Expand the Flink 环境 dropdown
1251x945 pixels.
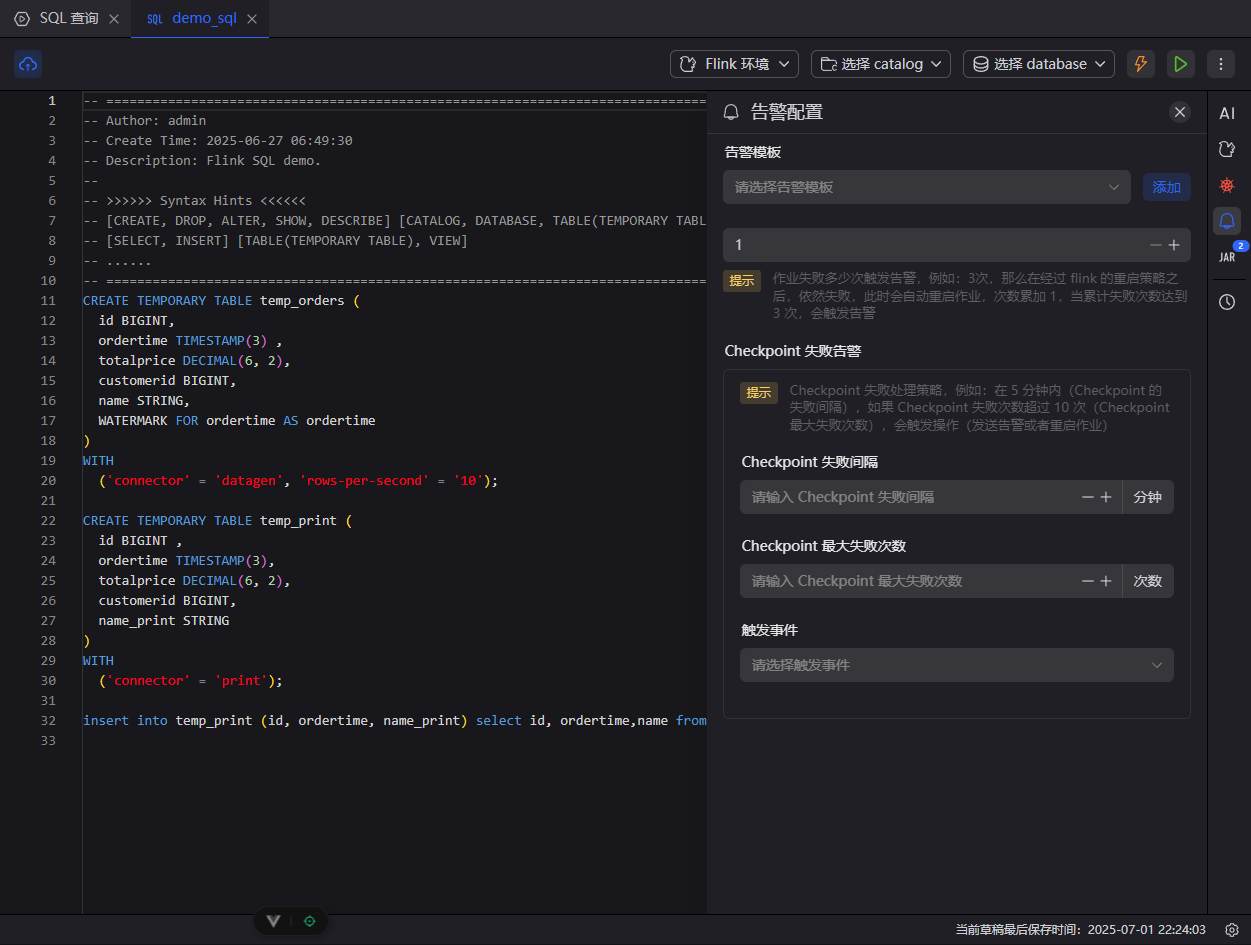tap(734, 64)
